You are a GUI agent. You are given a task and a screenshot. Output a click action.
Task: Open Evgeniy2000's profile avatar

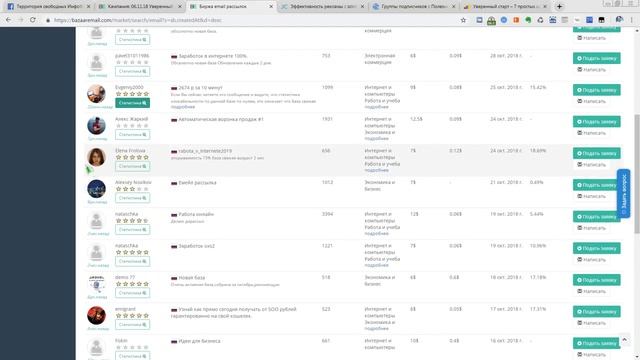click(96, 94)
